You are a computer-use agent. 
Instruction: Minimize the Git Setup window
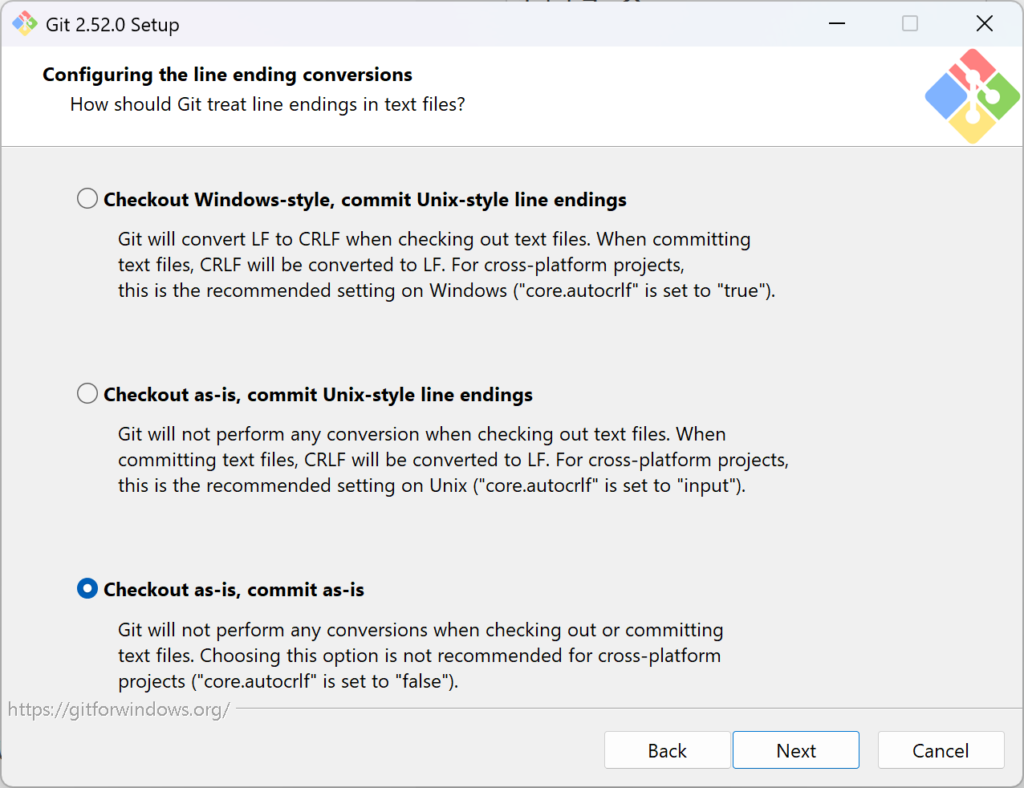click(835, 24)
